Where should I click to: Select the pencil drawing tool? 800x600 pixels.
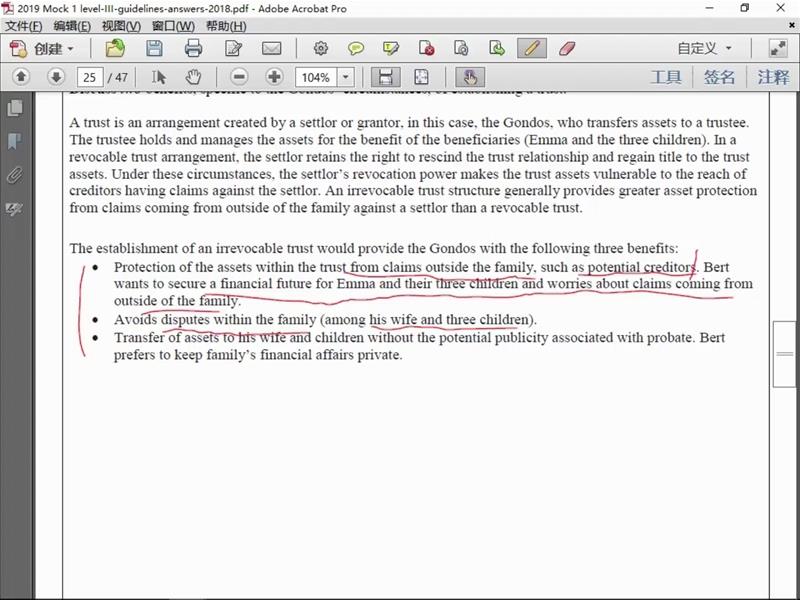531,48
